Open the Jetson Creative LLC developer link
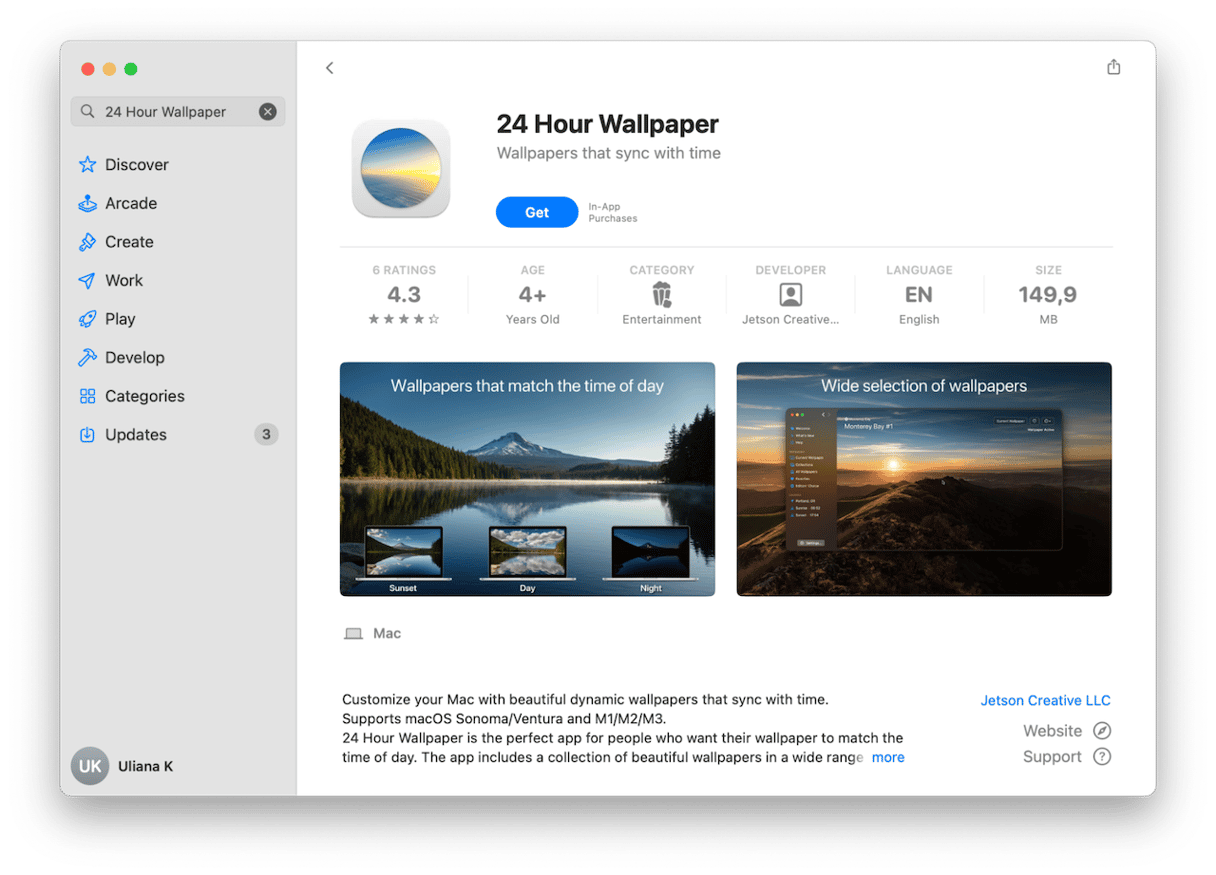Screen dimensions: 1216x875 coord(1045,701)
